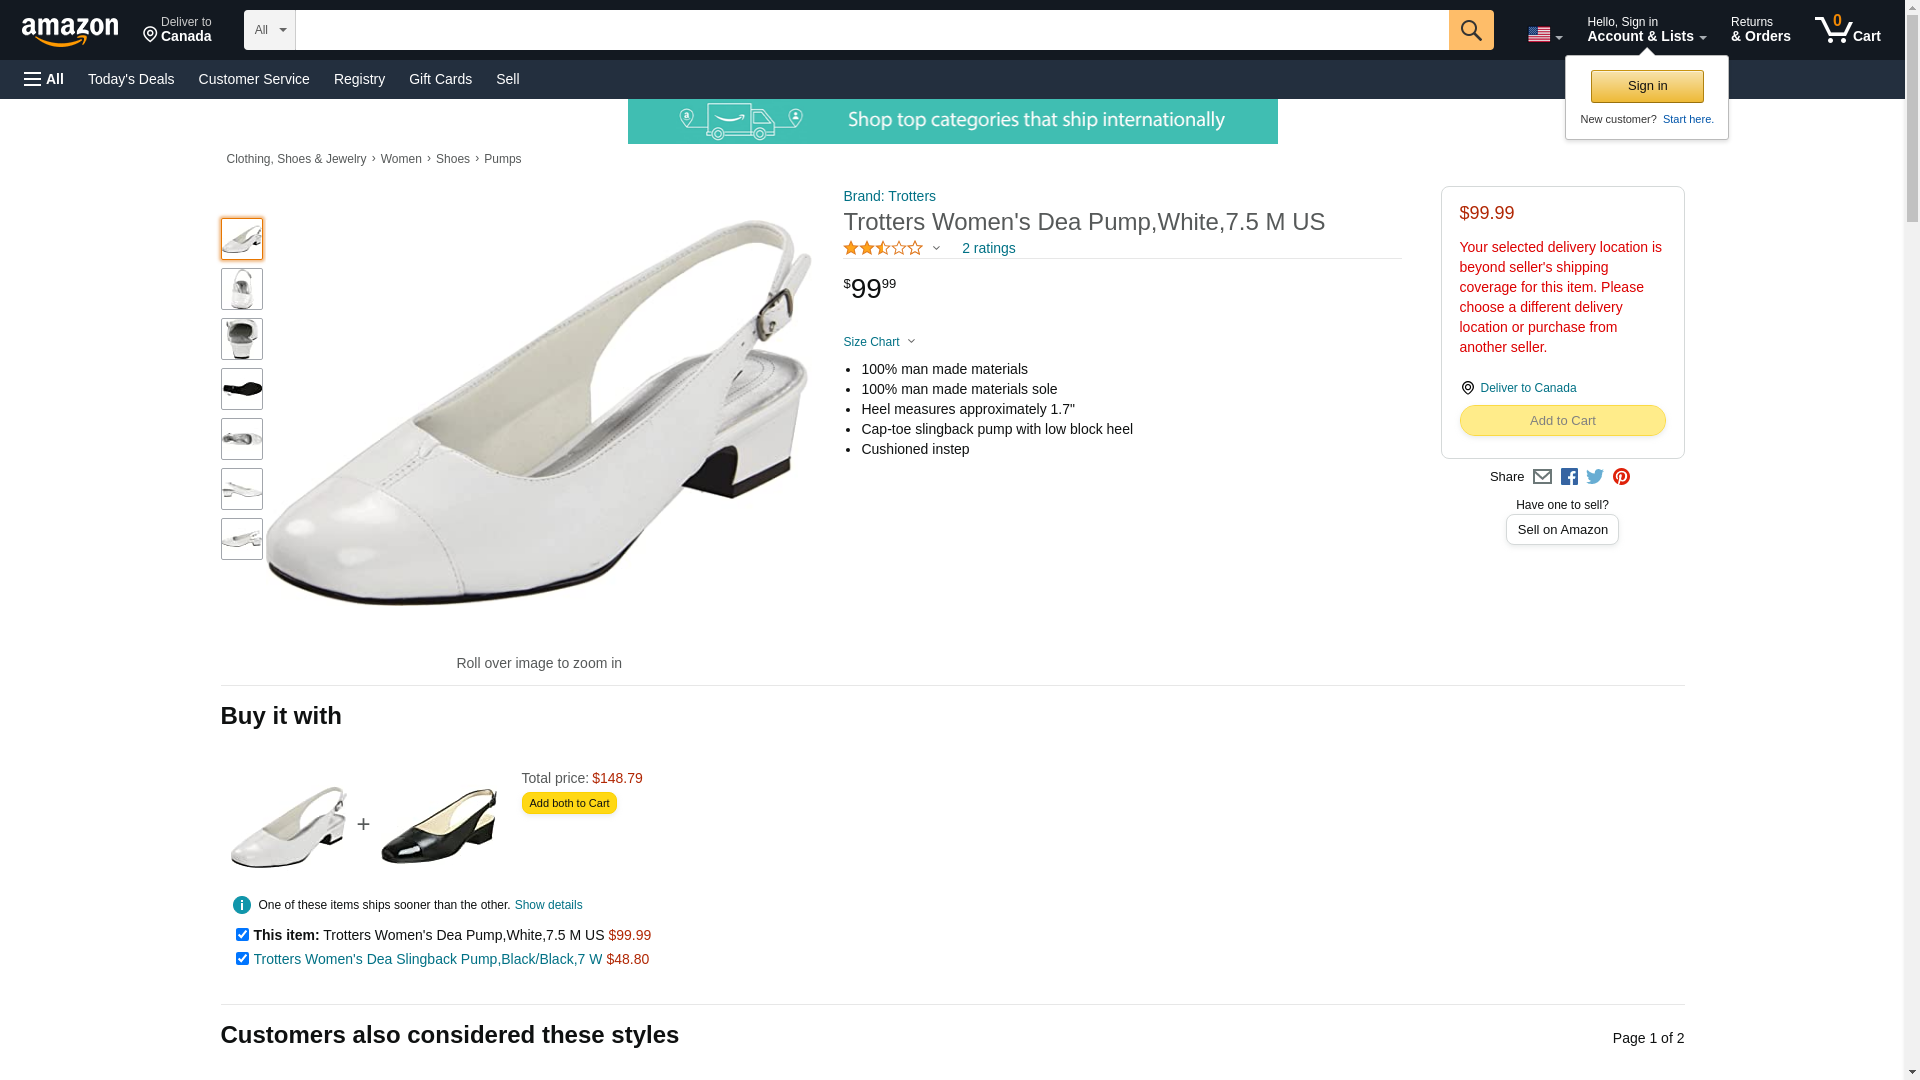The image size is (1920, 1080).
Task: Expand the star rating breakdown arrow
Action: pos(936,248)
